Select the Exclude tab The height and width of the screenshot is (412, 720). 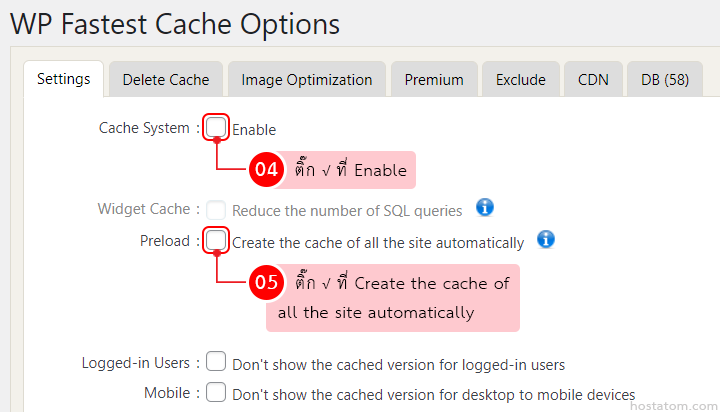tap(521, 80)
